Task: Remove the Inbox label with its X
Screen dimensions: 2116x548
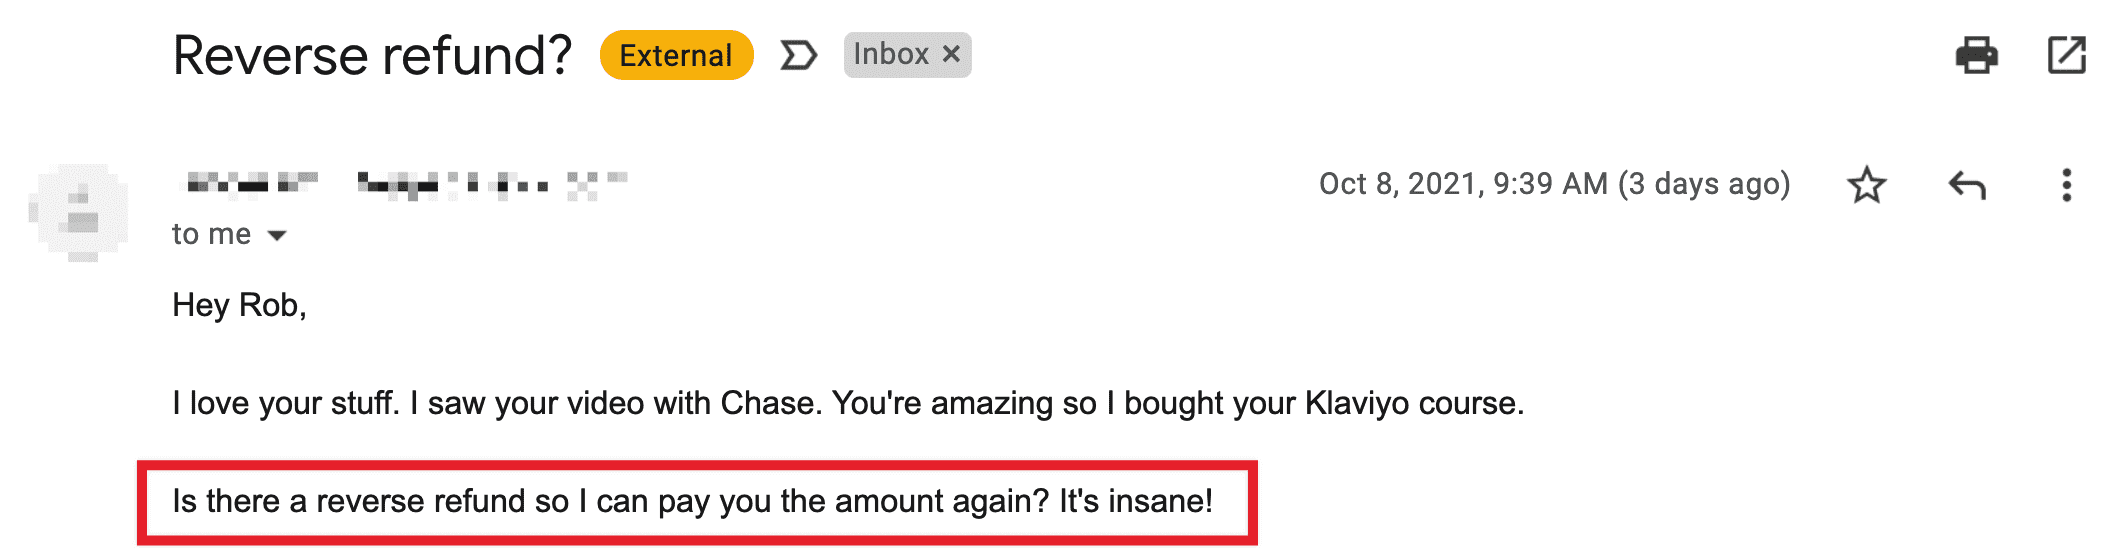Action: pyautogui.click(x=952, y=54)
